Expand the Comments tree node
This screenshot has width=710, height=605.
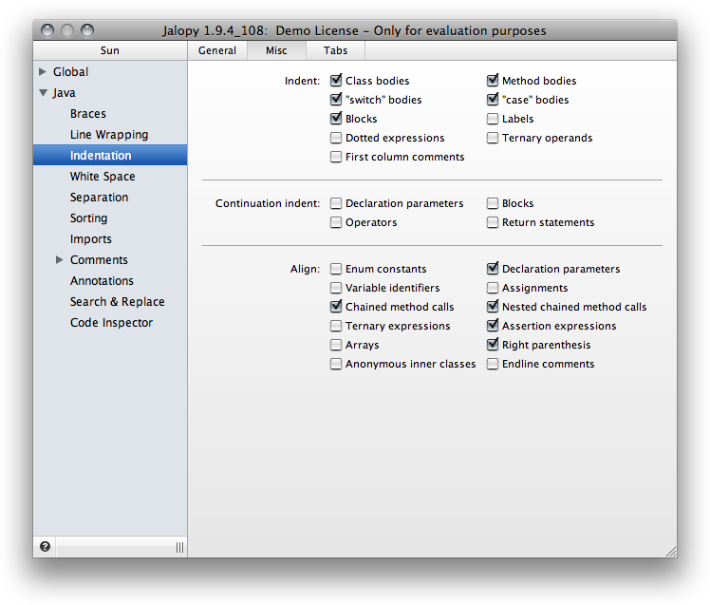click(59, 259)
